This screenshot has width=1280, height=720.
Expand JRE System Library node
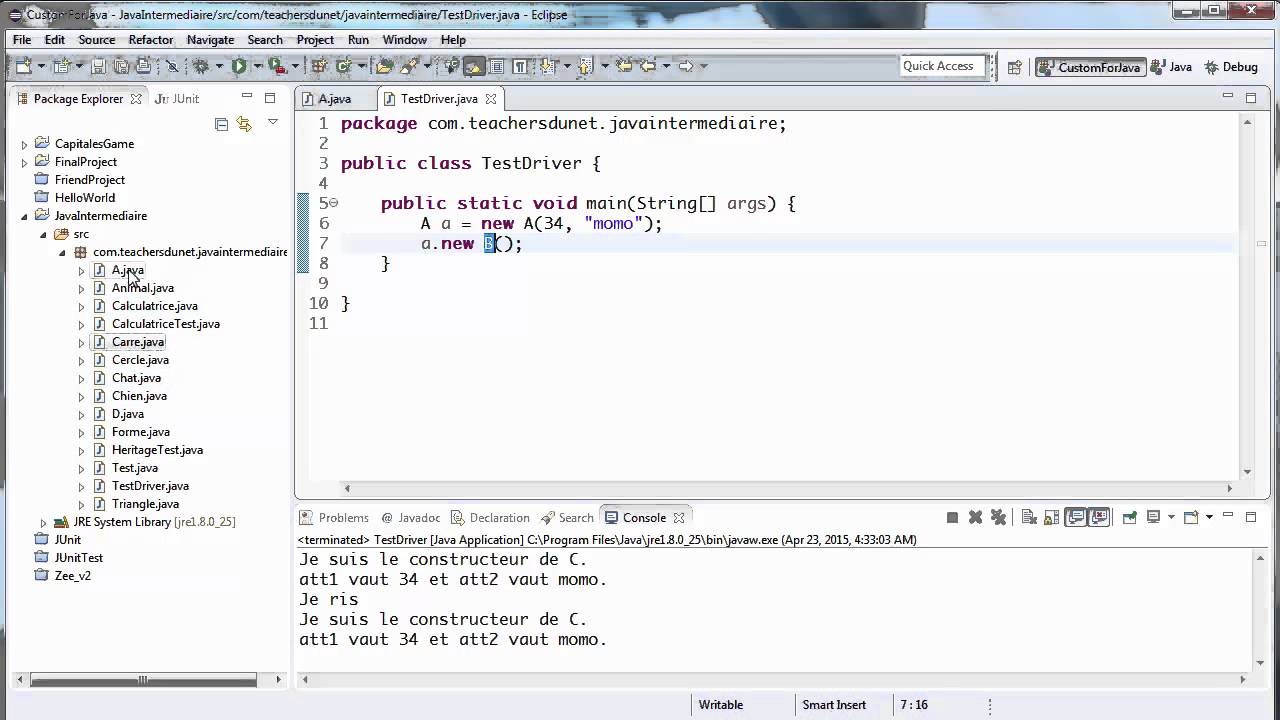[43, 522]
